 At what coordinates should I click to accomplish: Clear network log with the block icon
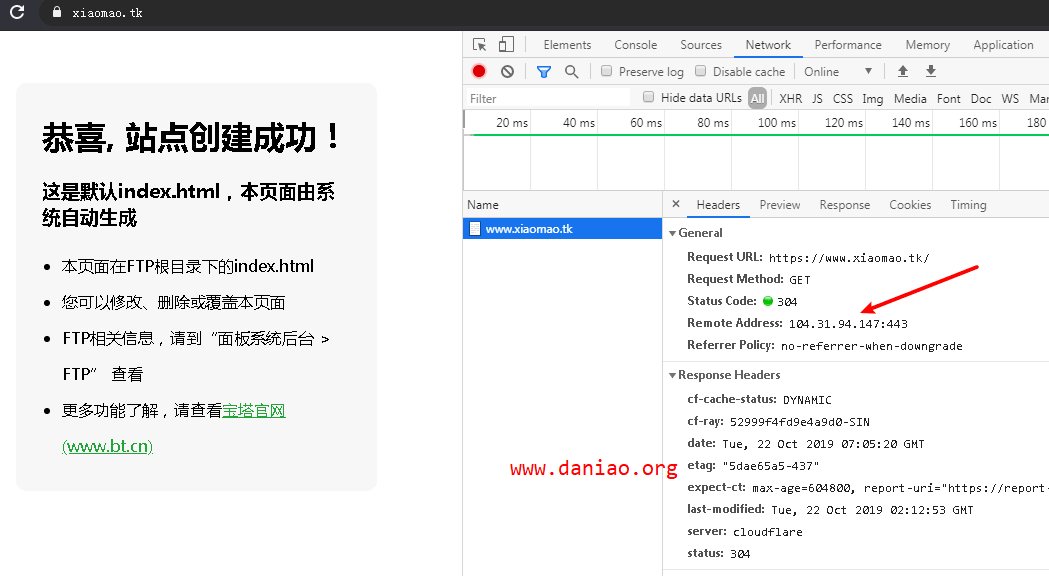click(506, 71)
